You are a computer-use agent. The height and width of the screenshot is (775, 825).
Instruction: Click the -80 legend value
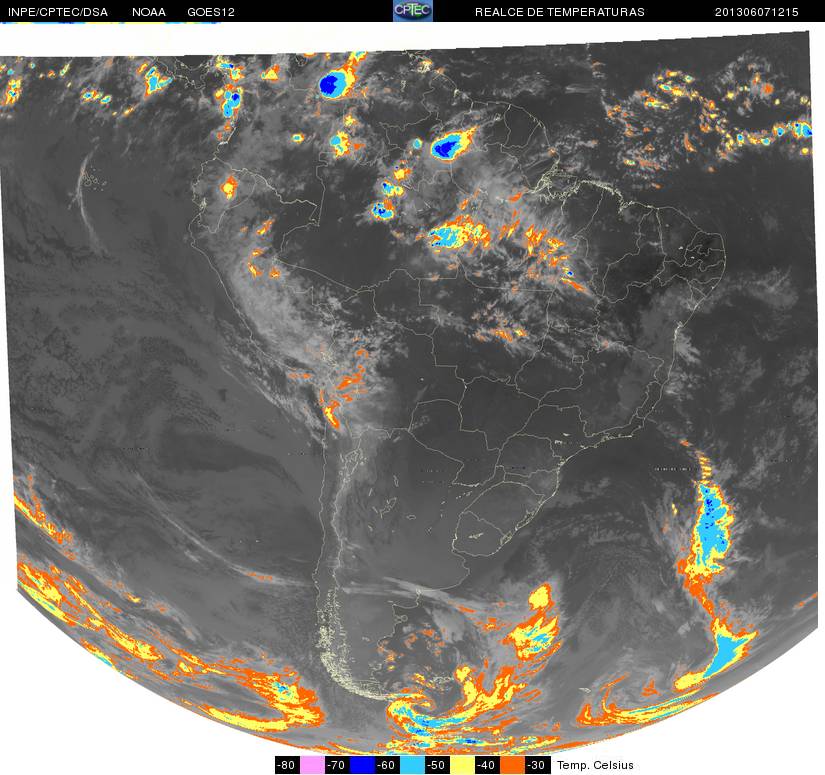(x=287, y=765)
